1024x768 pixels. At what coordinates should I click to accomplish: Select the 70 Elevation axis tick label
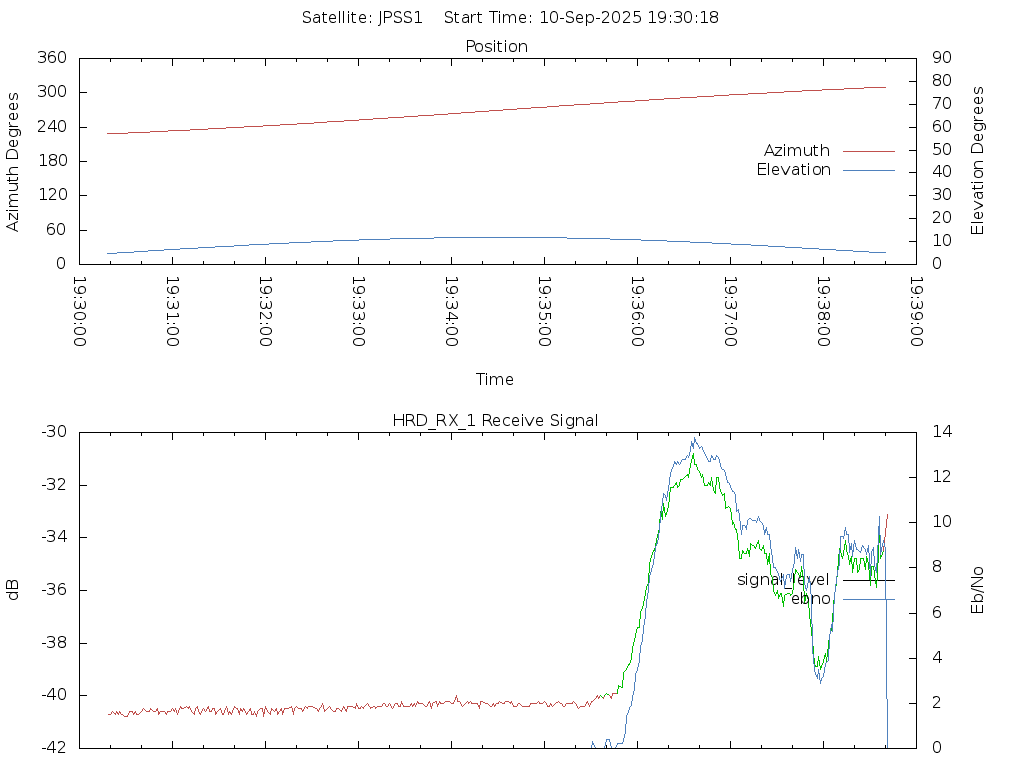(x=942, y=103)
